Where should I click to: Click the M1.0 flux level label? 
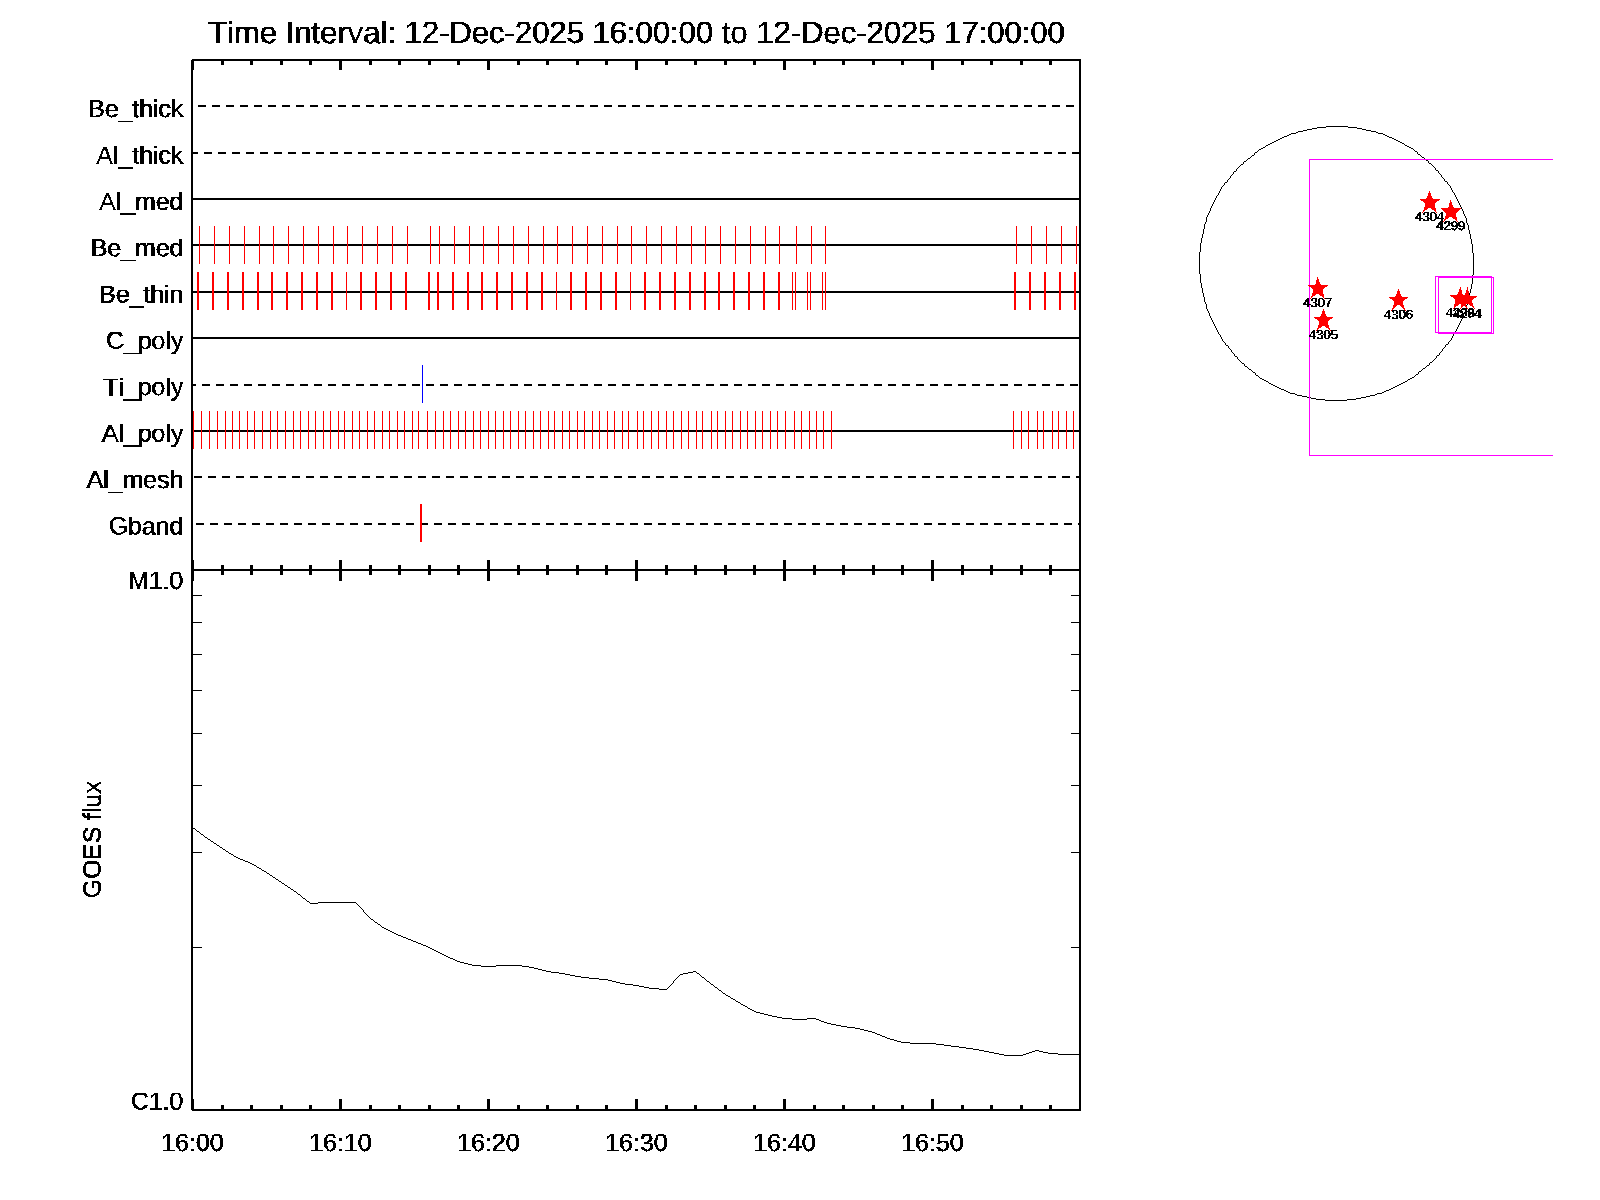(x=156, y=581)
